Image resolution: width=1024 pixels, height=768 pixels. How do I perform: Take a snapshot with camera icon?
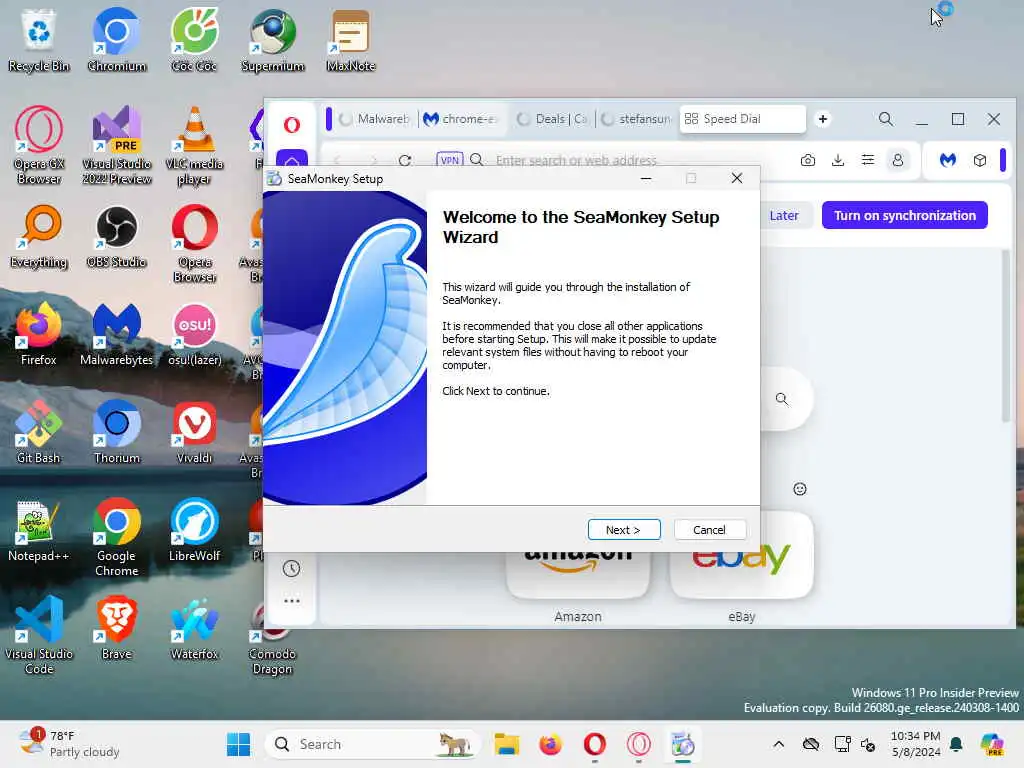coord(808,160)
